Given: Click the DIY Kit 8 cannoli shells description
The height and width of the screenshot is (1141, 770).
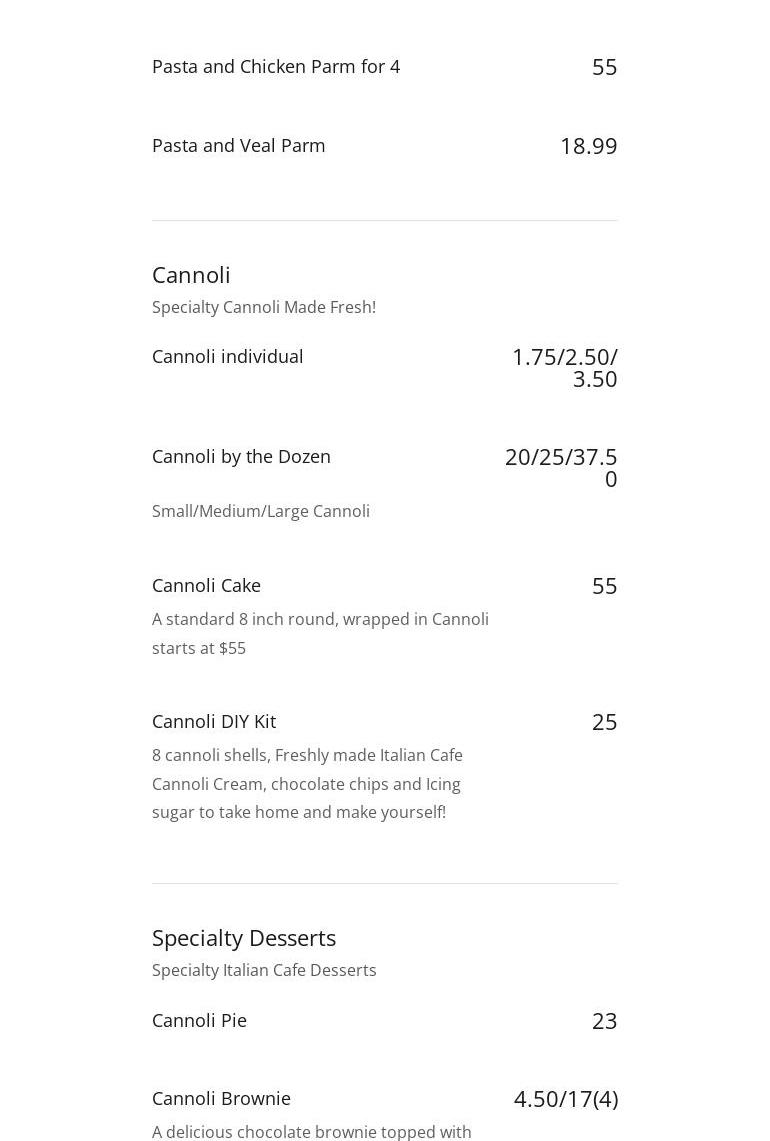Looking at the screenshot, I should point(307,783).
